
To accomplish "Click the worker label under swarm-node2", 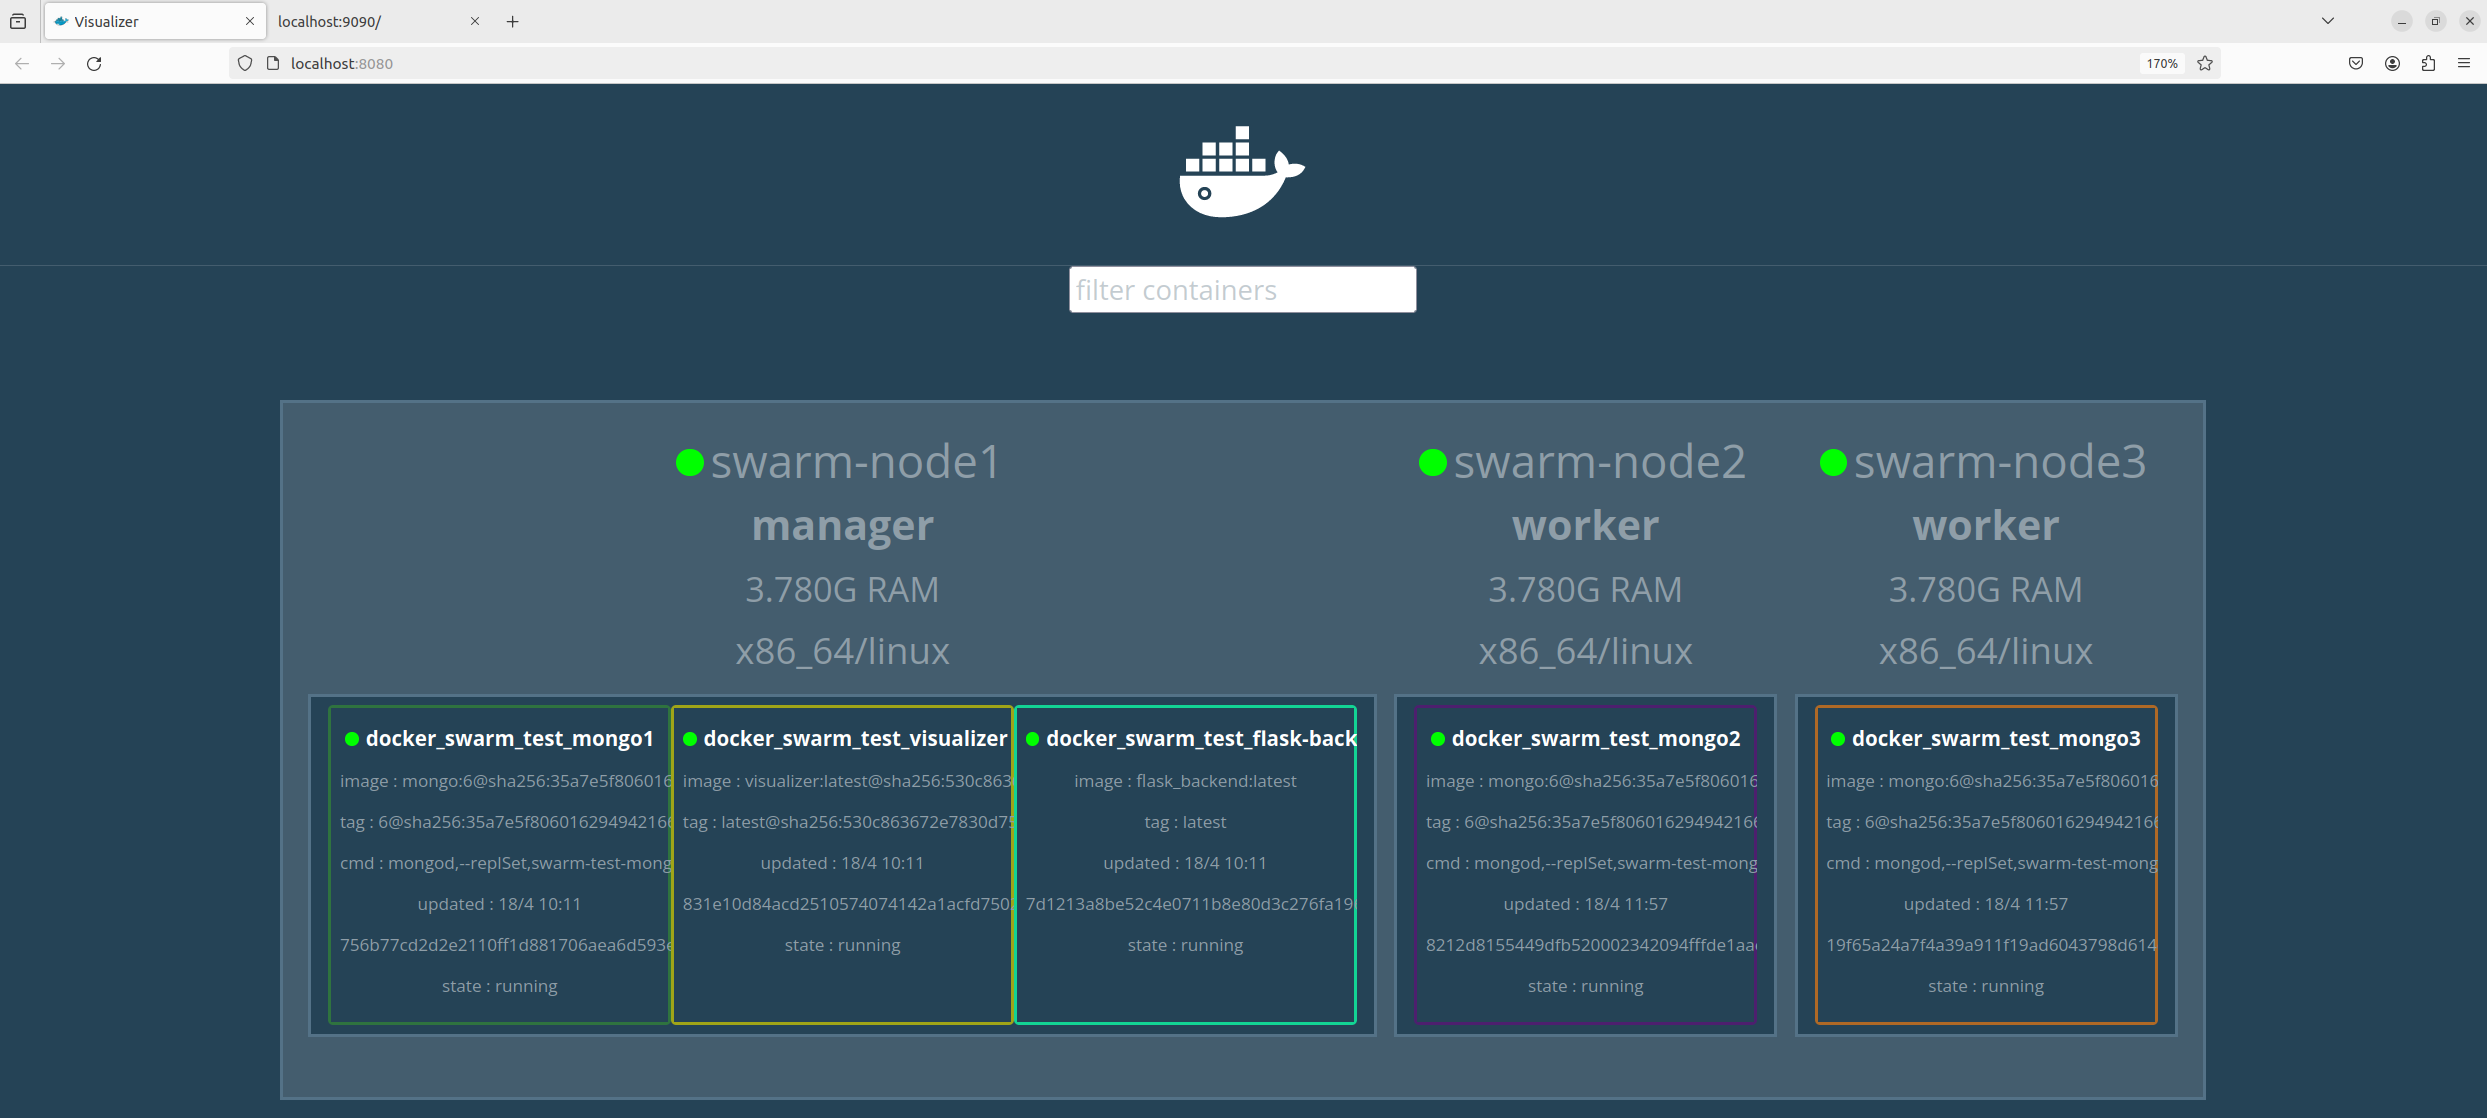I will pyautogui.click(x=1585, y=526).
